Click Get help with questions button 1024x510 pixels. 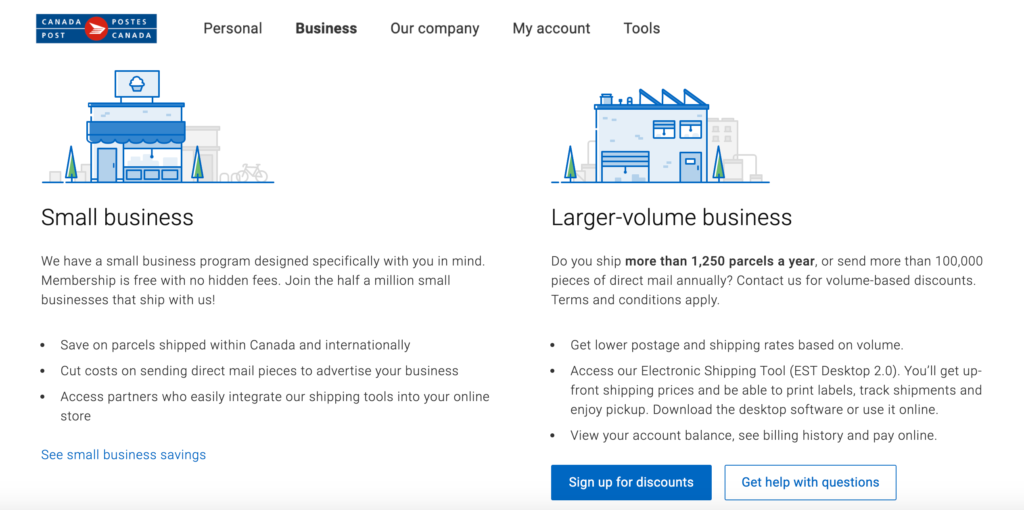coord(810,482)
